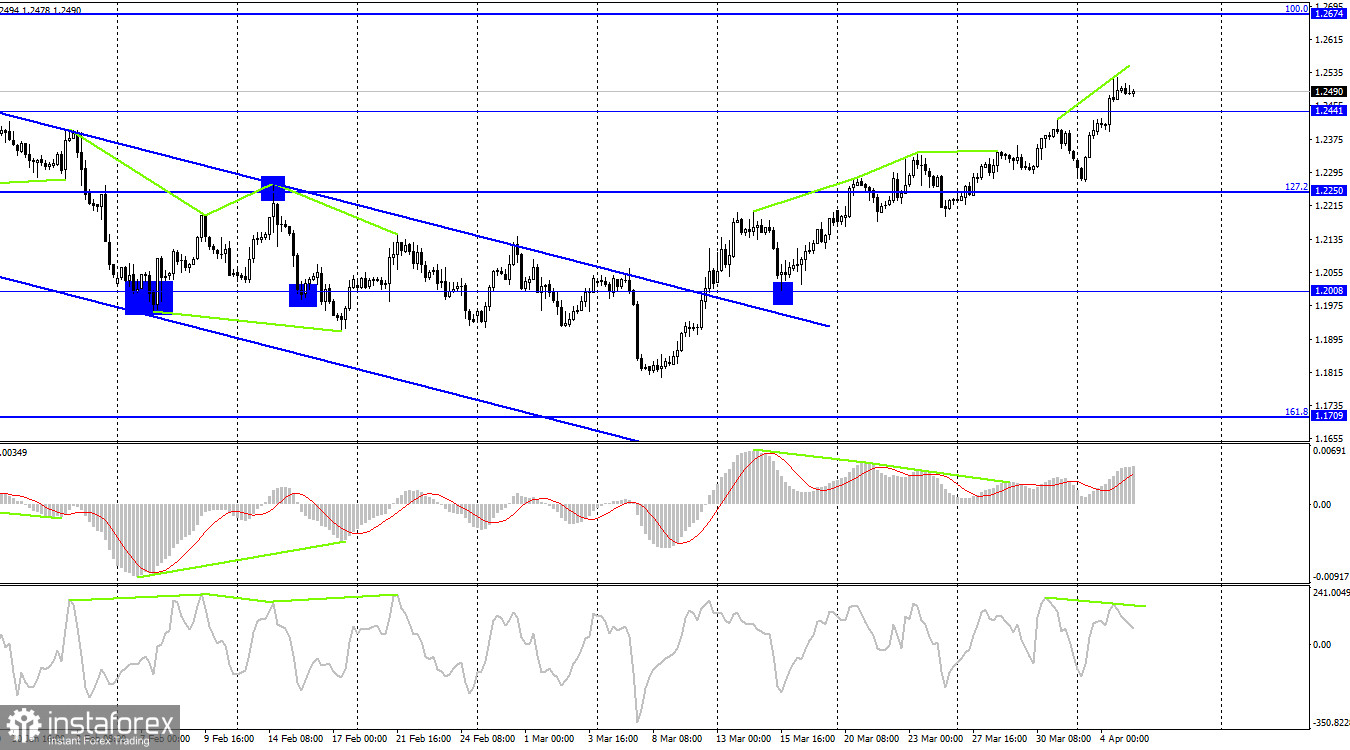Image resolution: width=1350 pixels, height=750 pixels.
Task: Click the 1 Mar 00:00 time label
Action: pyautogui.click(x=549, y=739)
